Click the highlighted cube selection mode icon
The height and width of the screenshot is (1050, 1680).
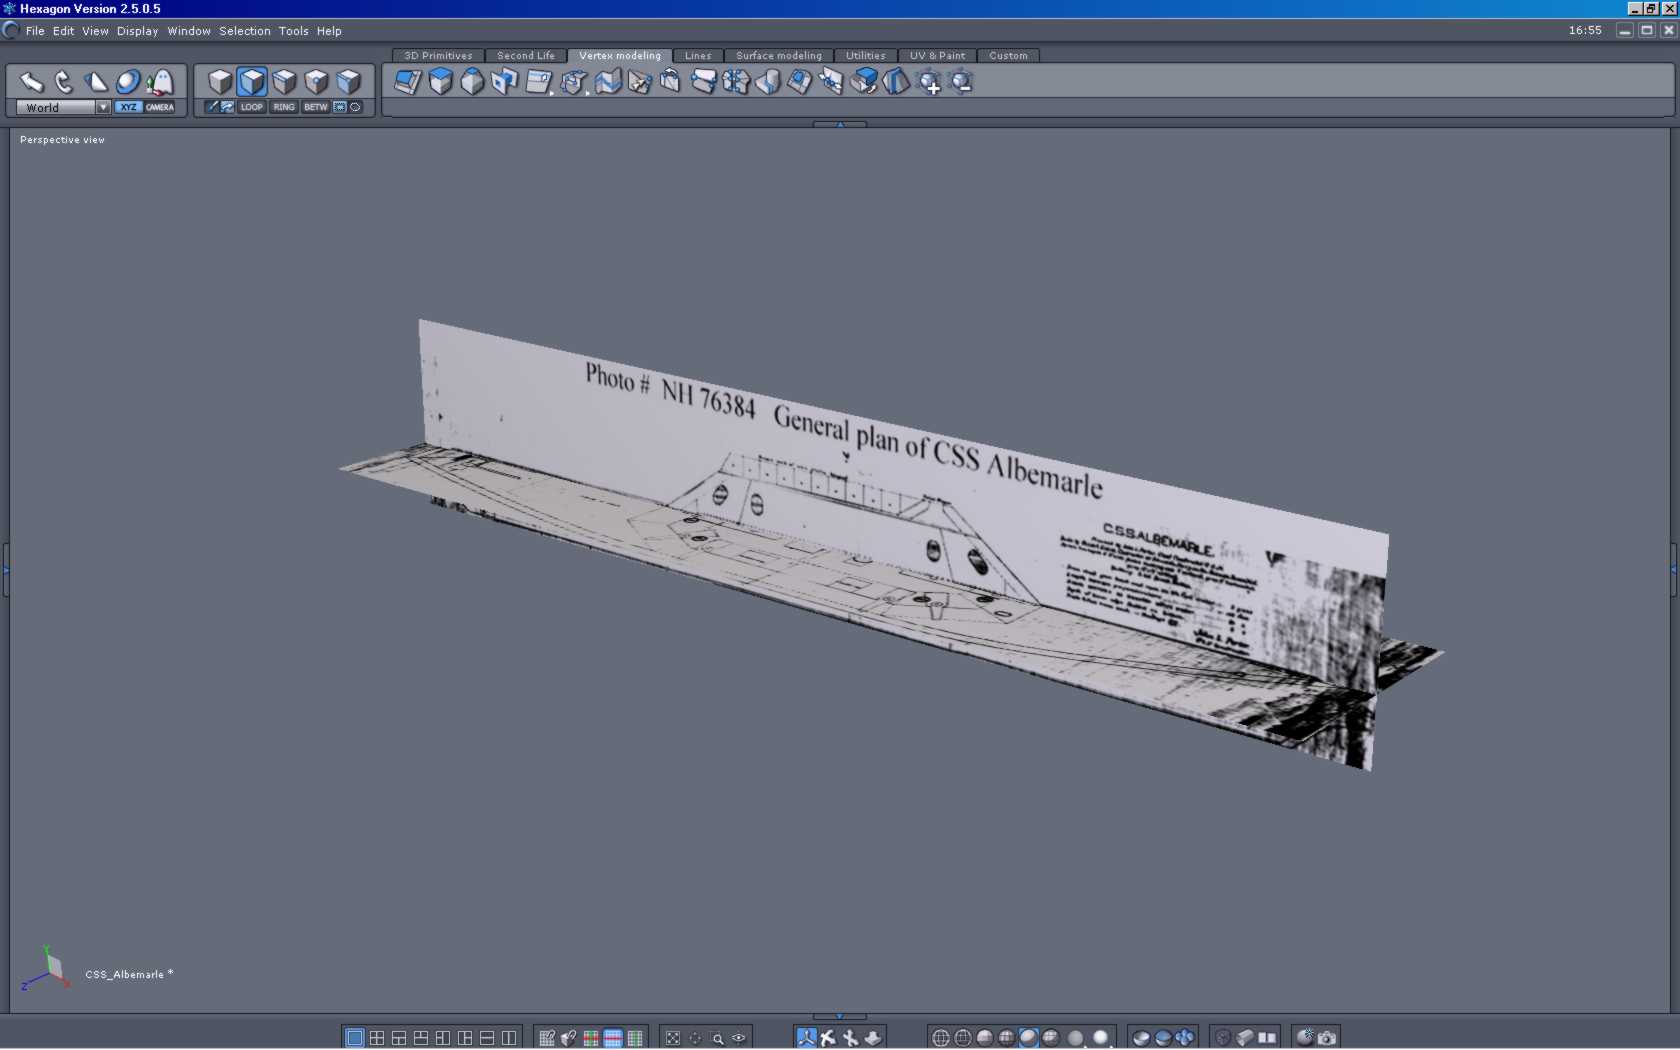[252, 82]
